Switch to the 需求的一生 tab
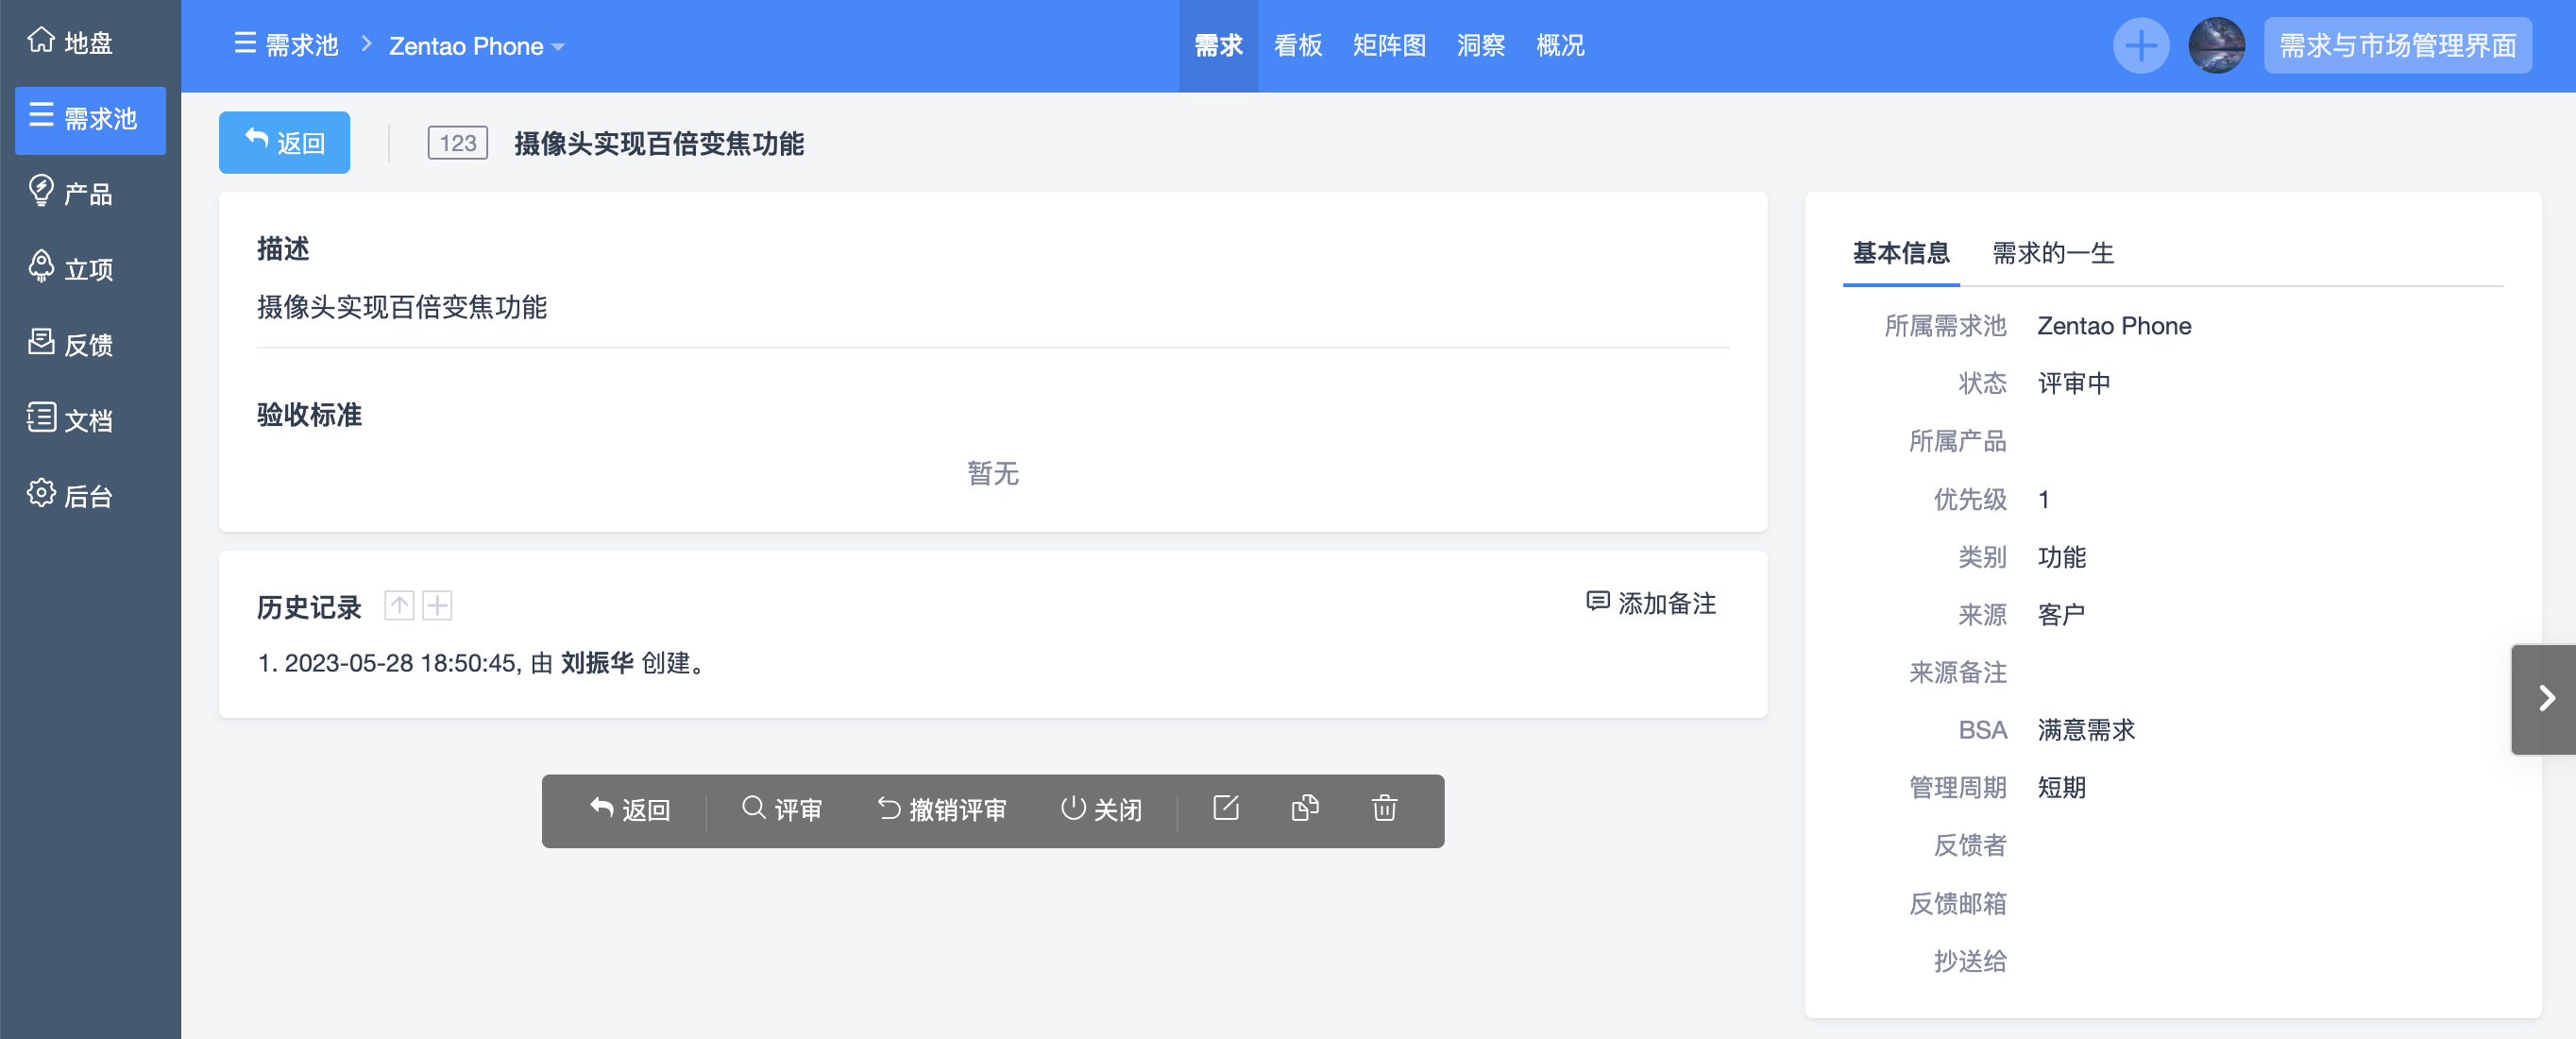2576x1039 pixels. (2052, 253)
